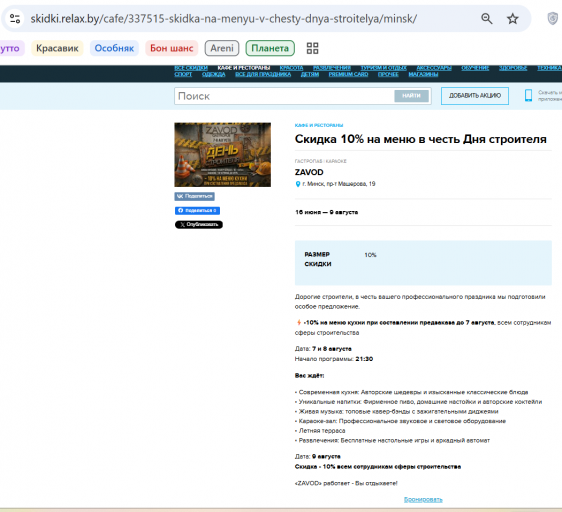The width and height of the screenshot is (562, 512).
Task: Click the lightning bolt emoji before -10%
Action: tap(299, 322)
